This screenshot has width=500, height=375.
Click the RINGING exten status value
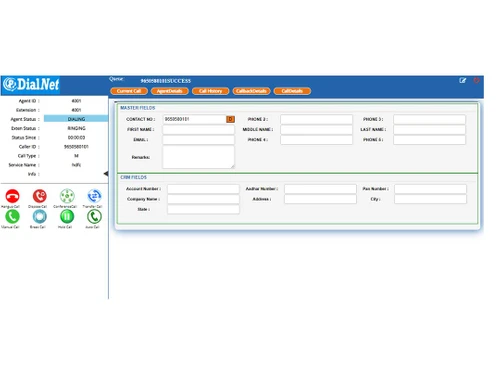[76, 128]
